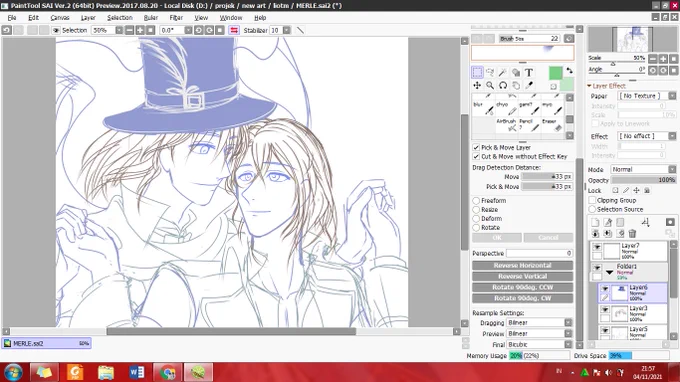Toggle flip view horizontal red arrows icon

[x=234, y=30]
